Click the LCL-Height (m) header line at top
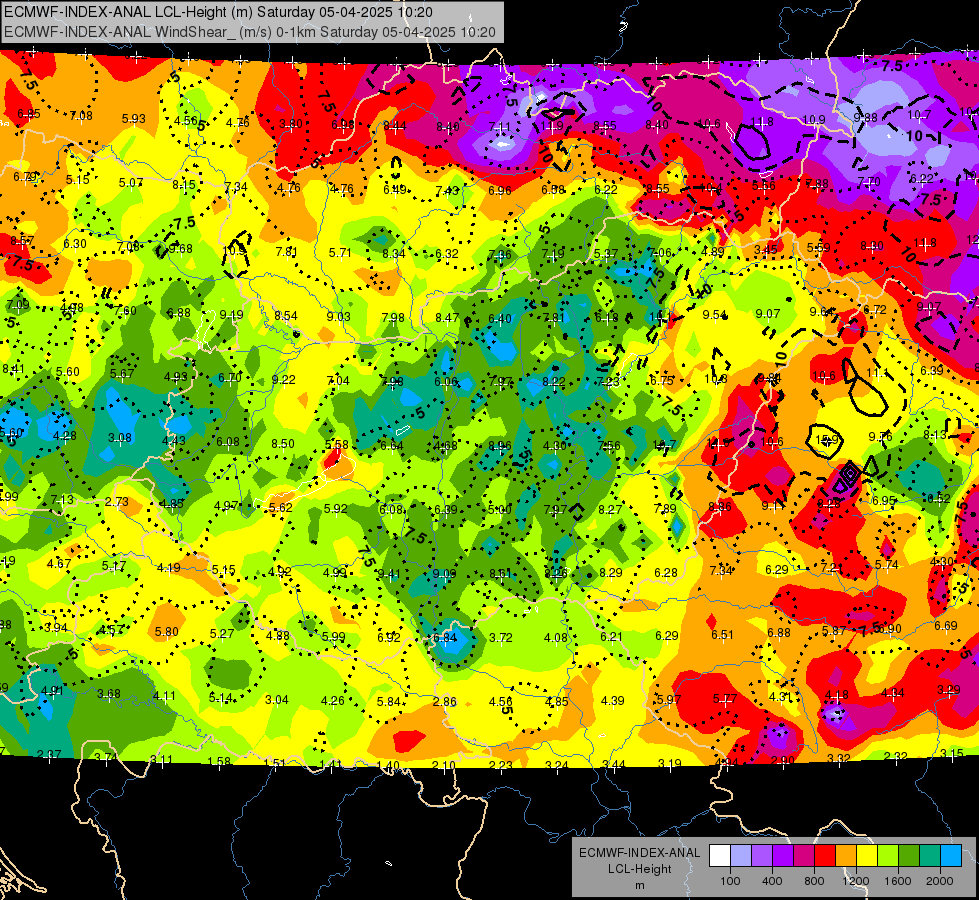Viewport: 979px width, 900px height. [x=218, y=12]
